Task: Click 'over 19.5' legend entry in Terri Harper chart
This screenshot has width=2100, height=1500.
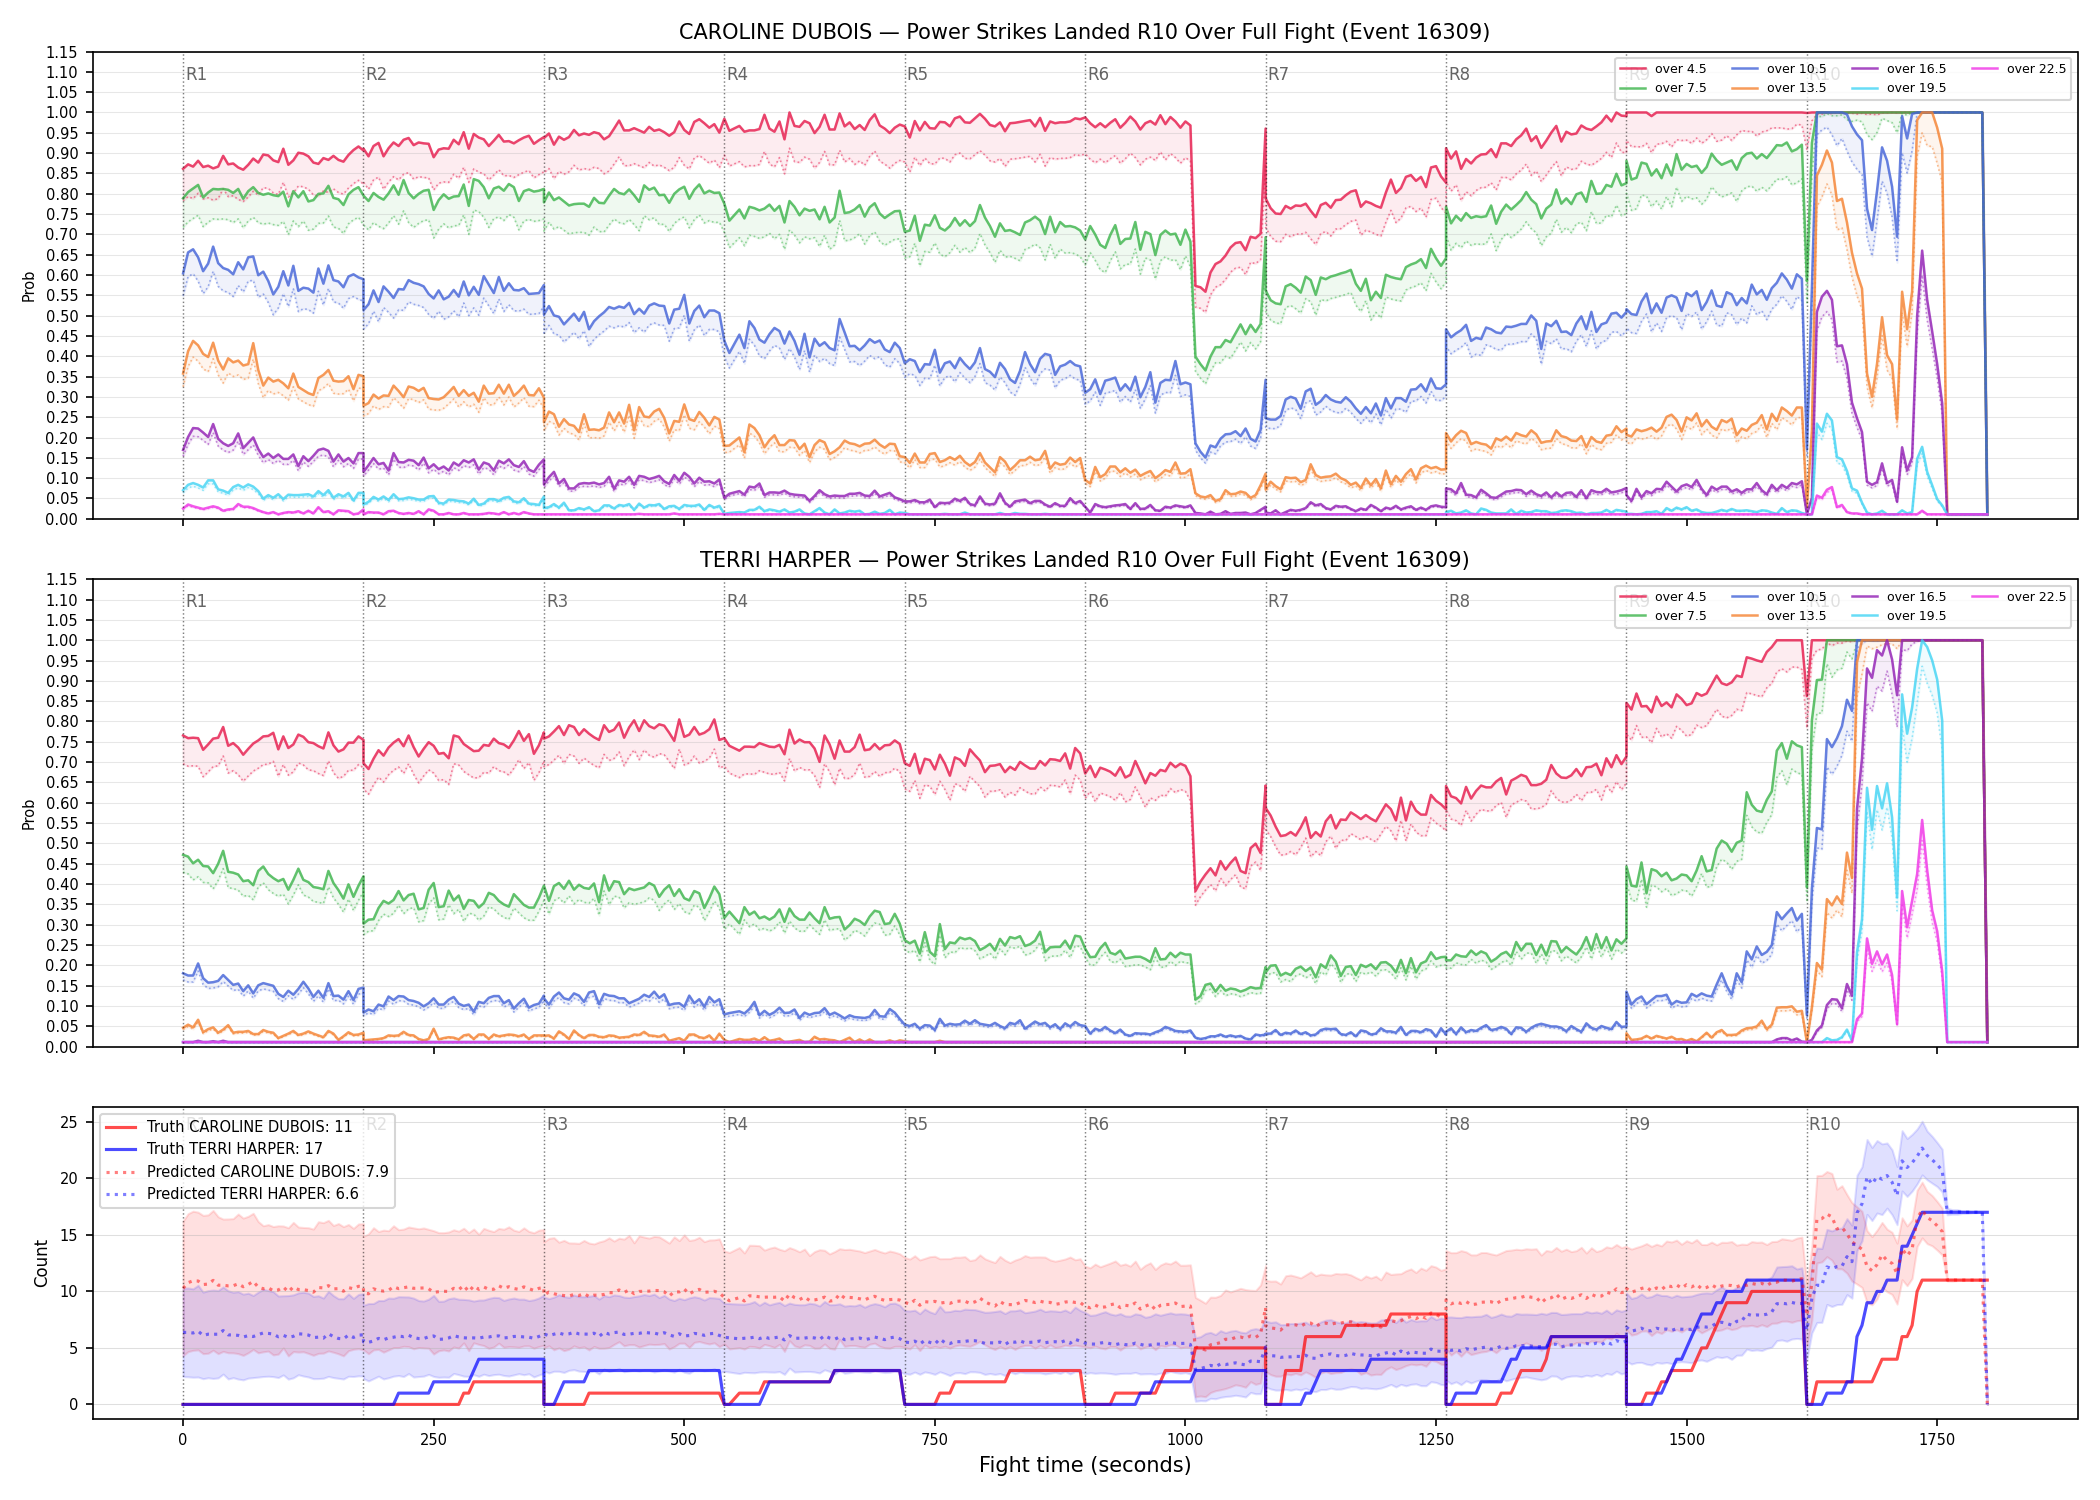Action: click(1899, 616)
